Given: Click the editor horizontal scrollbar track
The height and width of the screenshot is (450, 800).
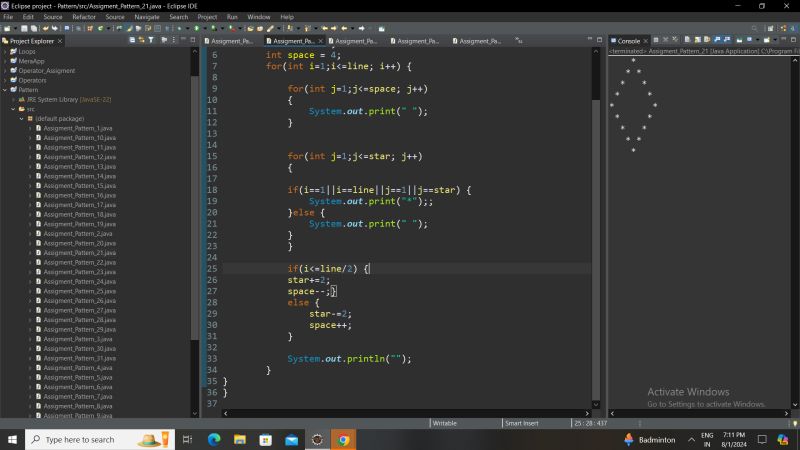Looking at the screenshot, I should pos(406,413).
